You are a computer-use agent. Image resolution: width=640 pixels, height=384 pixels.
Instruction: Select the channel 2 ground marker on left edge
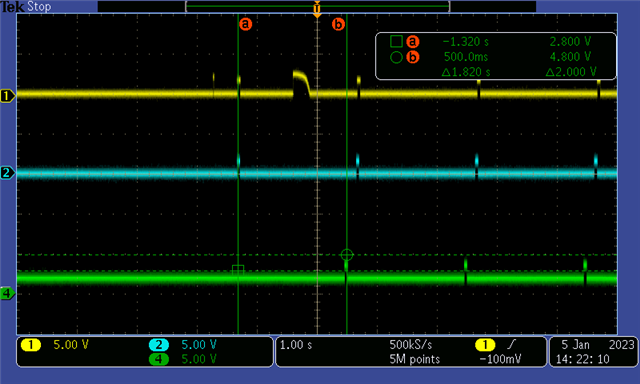7,173
